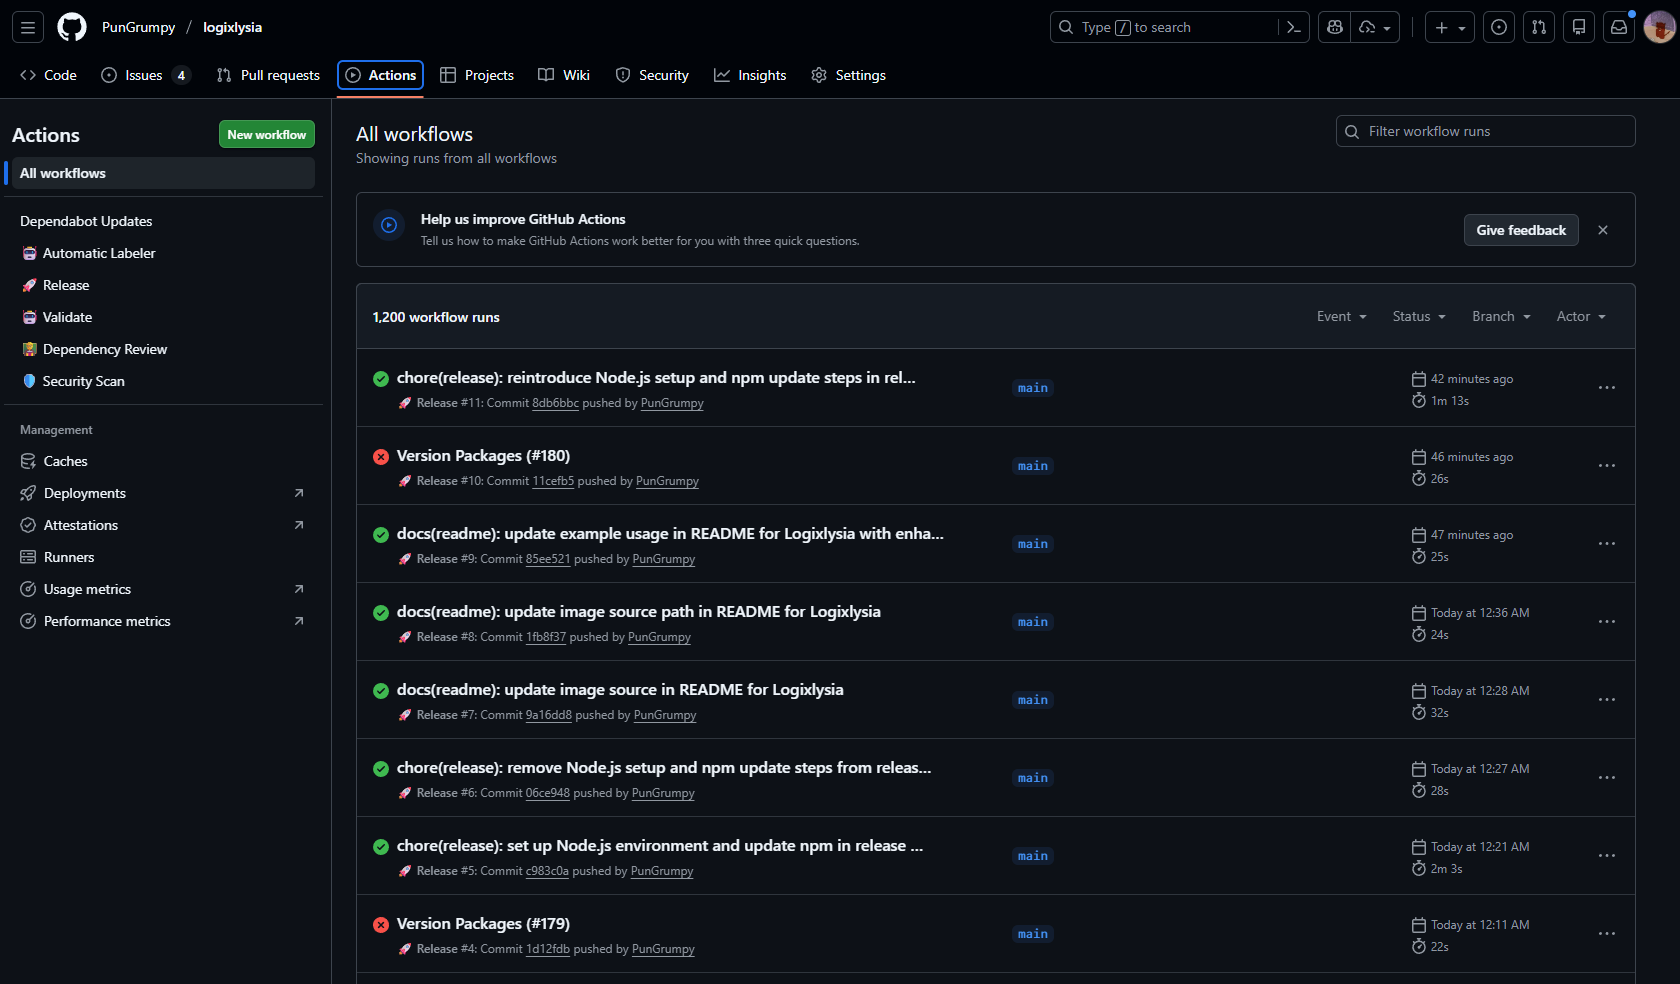Open the global pull requests icon
1680x984 pixels.
(1539, 27)
